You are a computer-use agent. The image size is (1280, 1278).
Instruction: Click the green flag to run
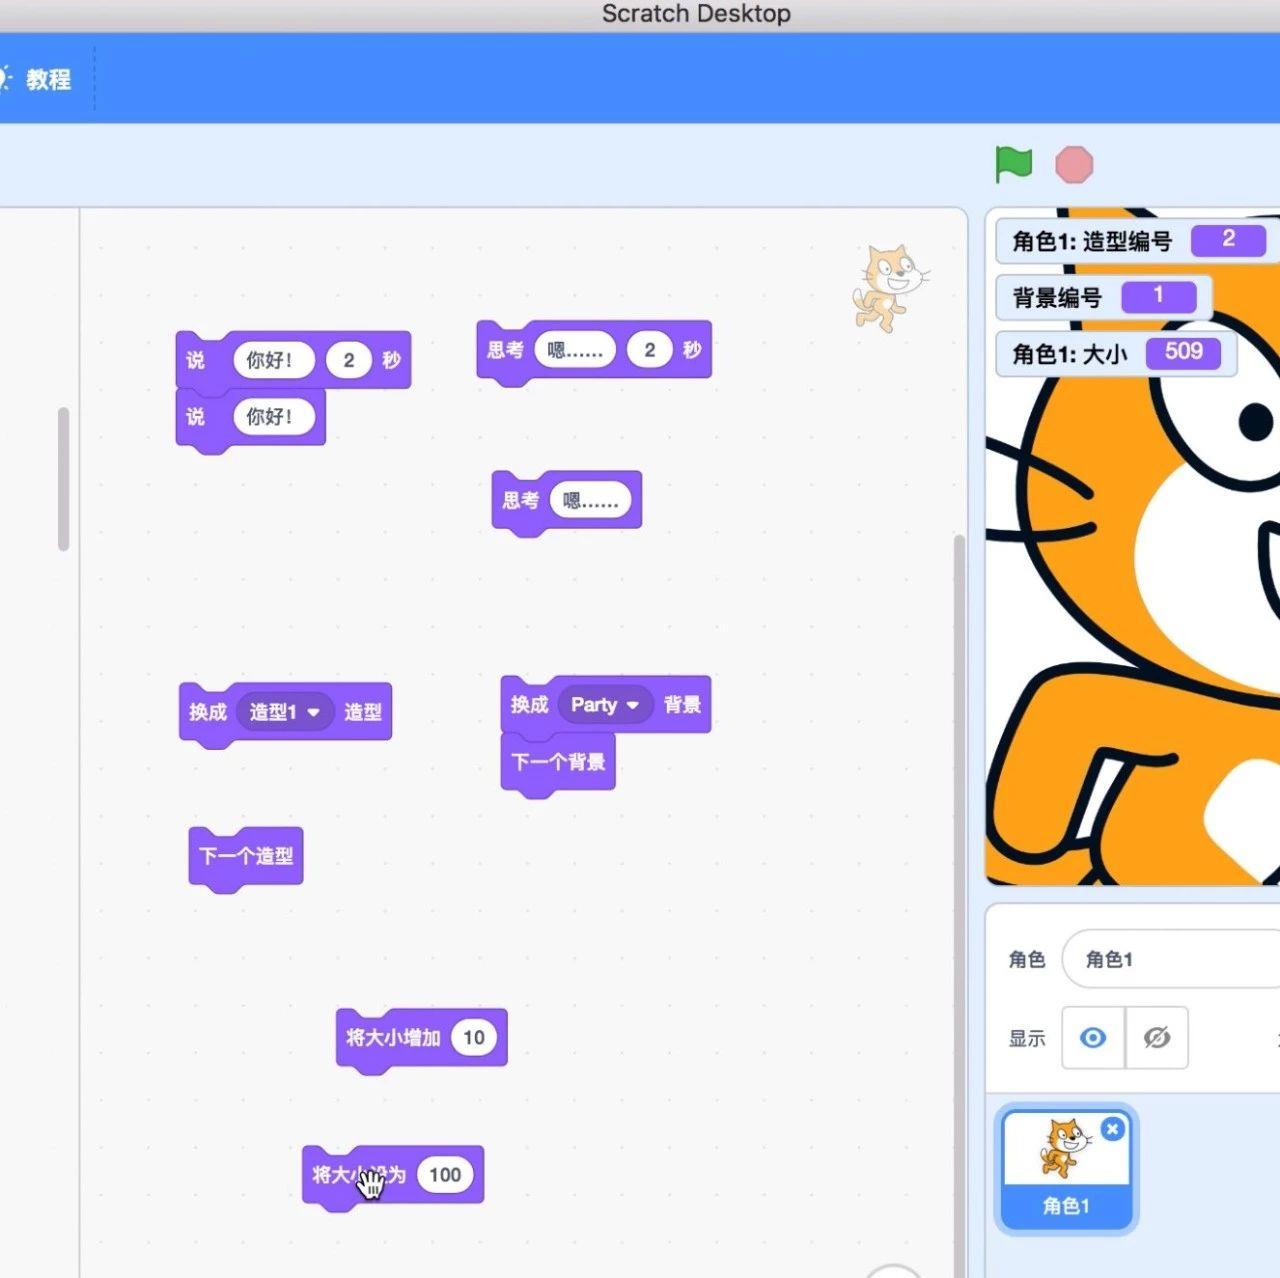tap(1013, 164)
